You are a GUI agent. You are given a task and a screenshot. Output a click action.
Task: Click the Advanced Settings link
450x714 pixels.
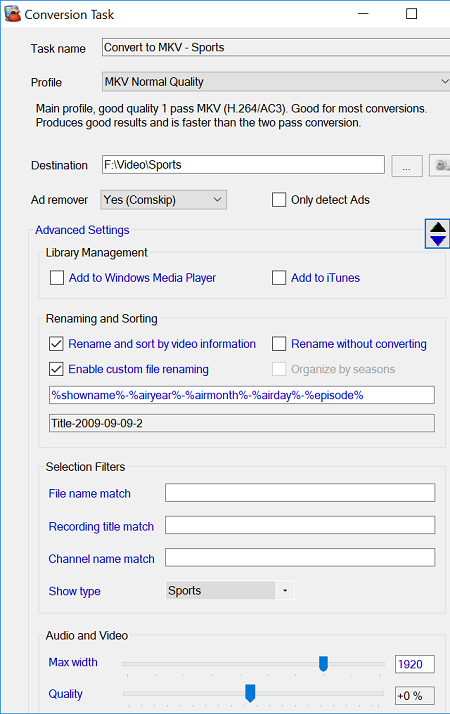[82, 230]
